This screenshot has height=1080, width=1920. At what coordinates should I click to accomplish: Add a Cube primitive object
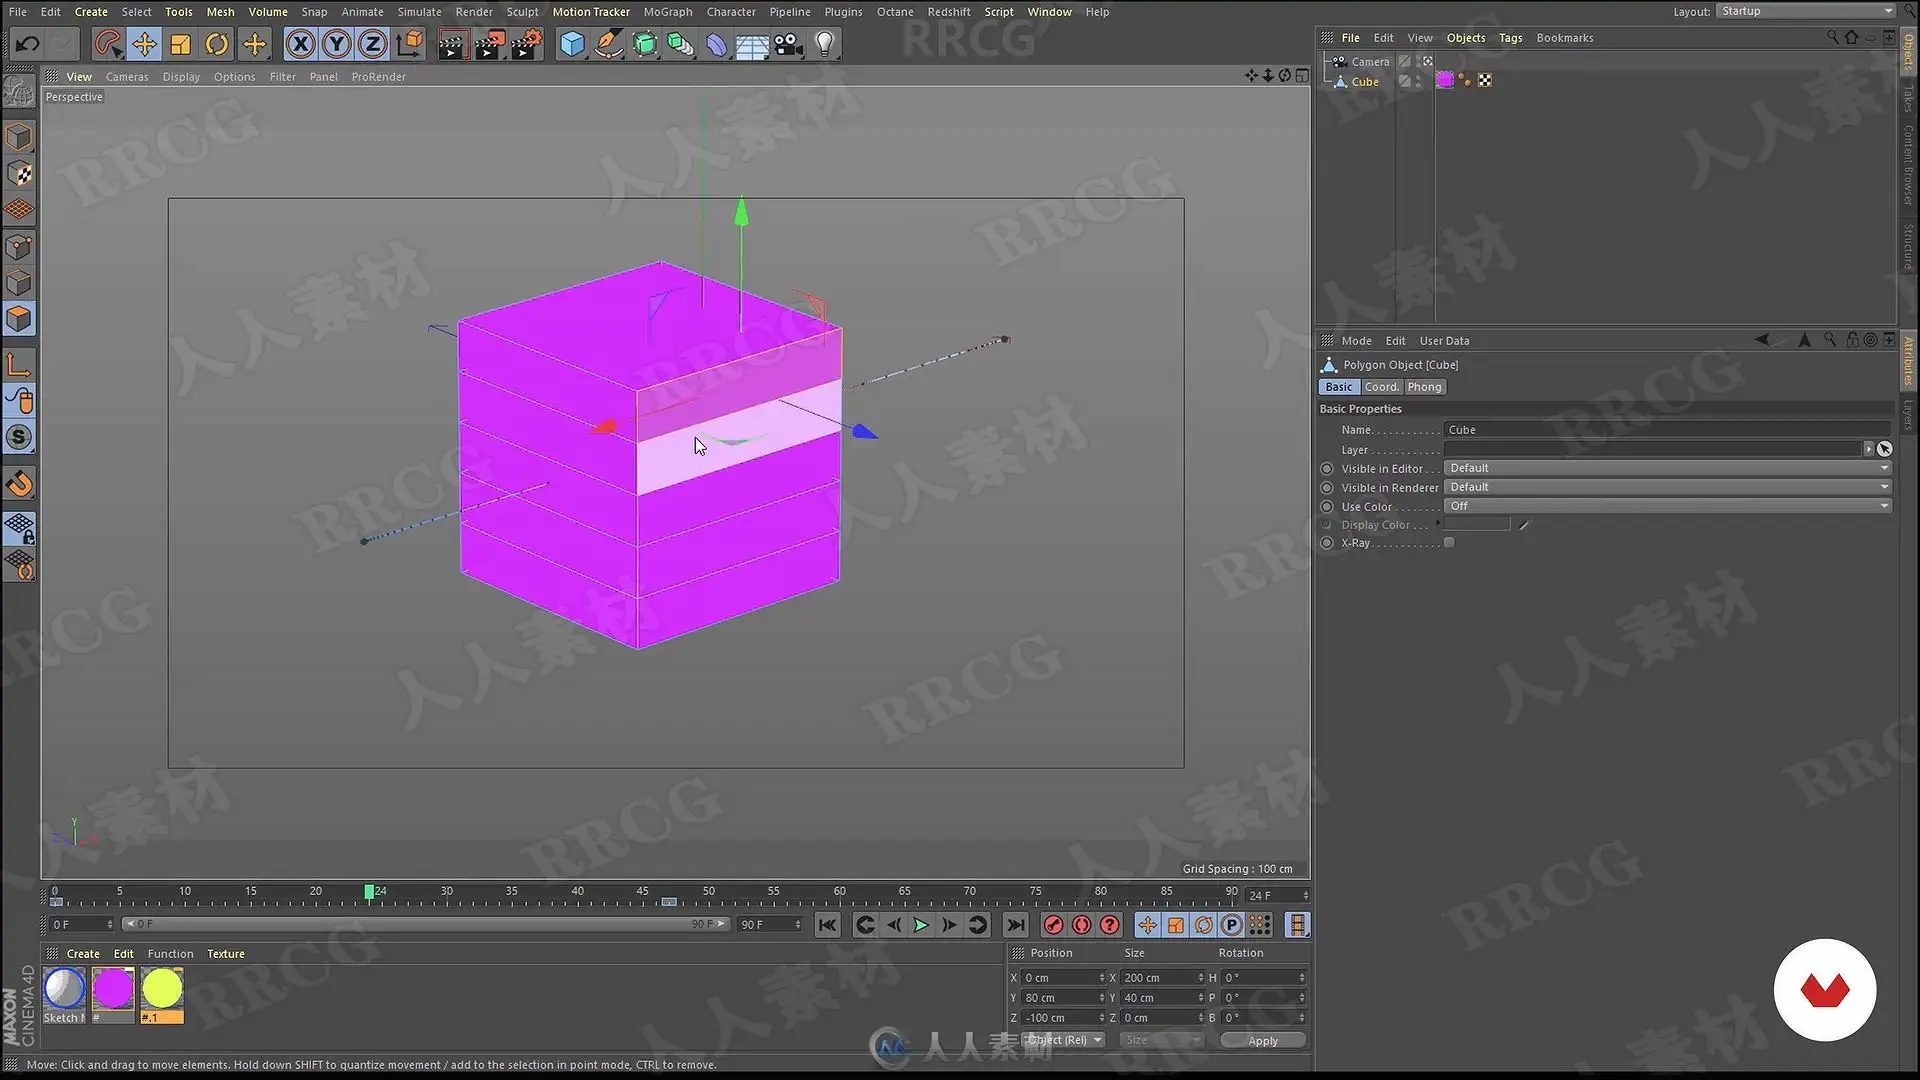[x=572, y=44]
